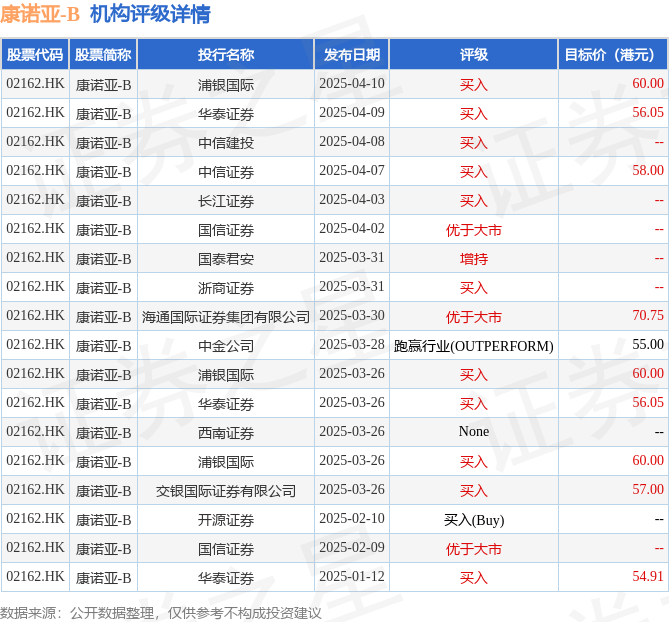Click 华泰证券 in the 2025-01-12 row
Viewport: 669px width, 622px height.
(x=226, y=578)
